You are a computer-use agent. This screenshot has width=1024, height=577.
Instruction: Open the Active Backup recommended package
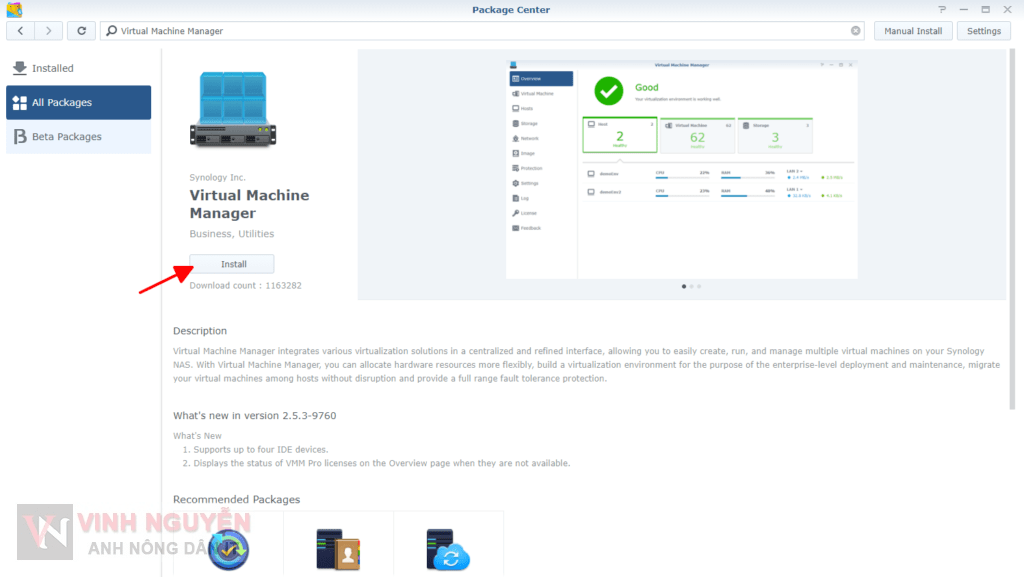(x=228, y=548)
